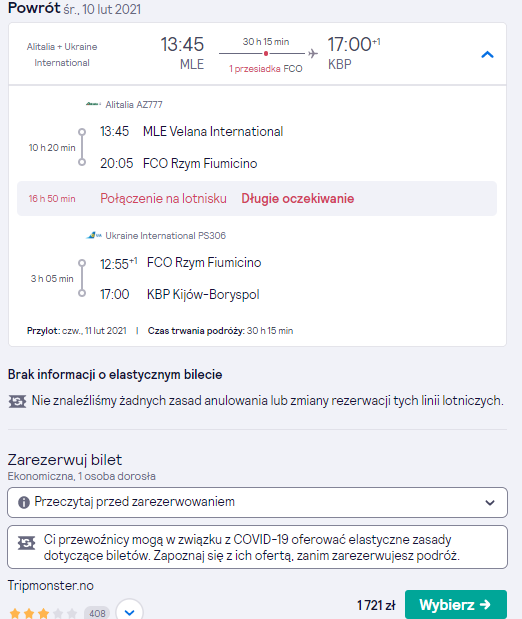Click the airplane icon on route line

(313, 53)
